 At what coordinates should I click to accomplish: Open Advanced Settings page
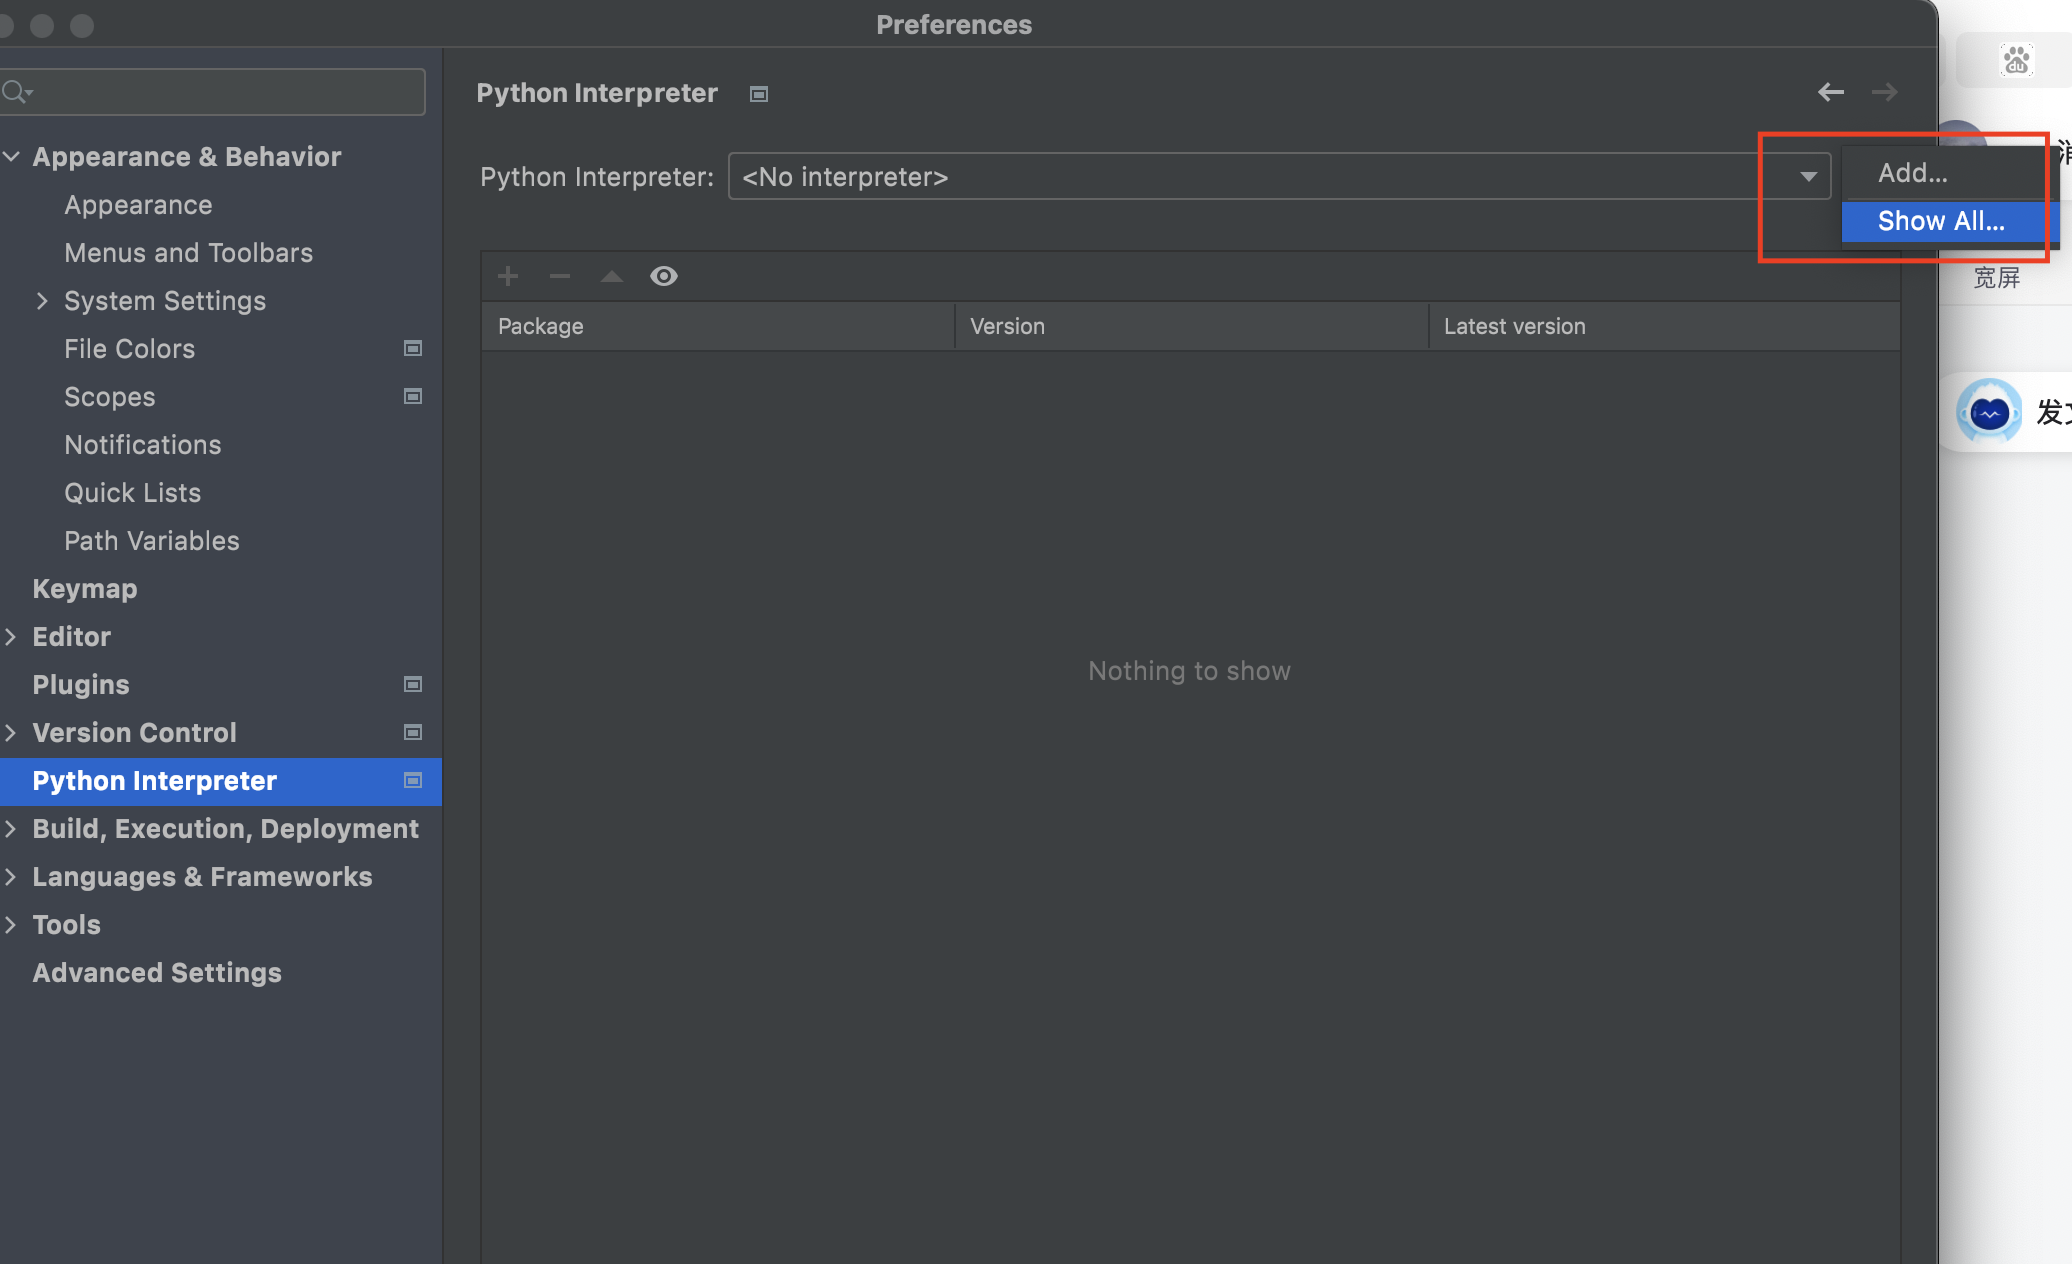[x=156, y=972]
